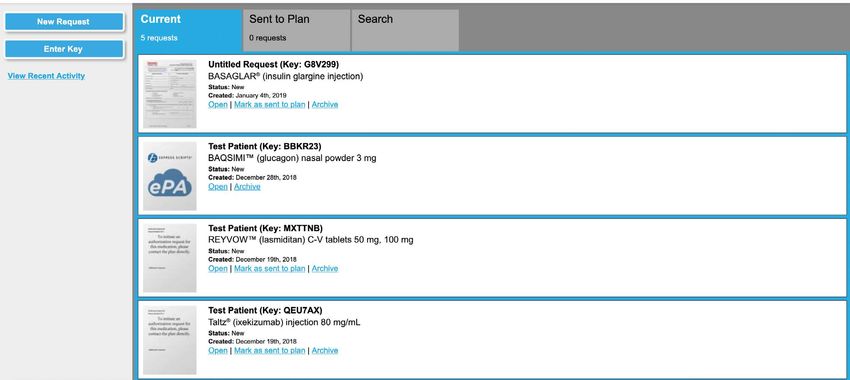Click the Express Scripts ePA cloud thumbnail

click(x=170, y=176)
